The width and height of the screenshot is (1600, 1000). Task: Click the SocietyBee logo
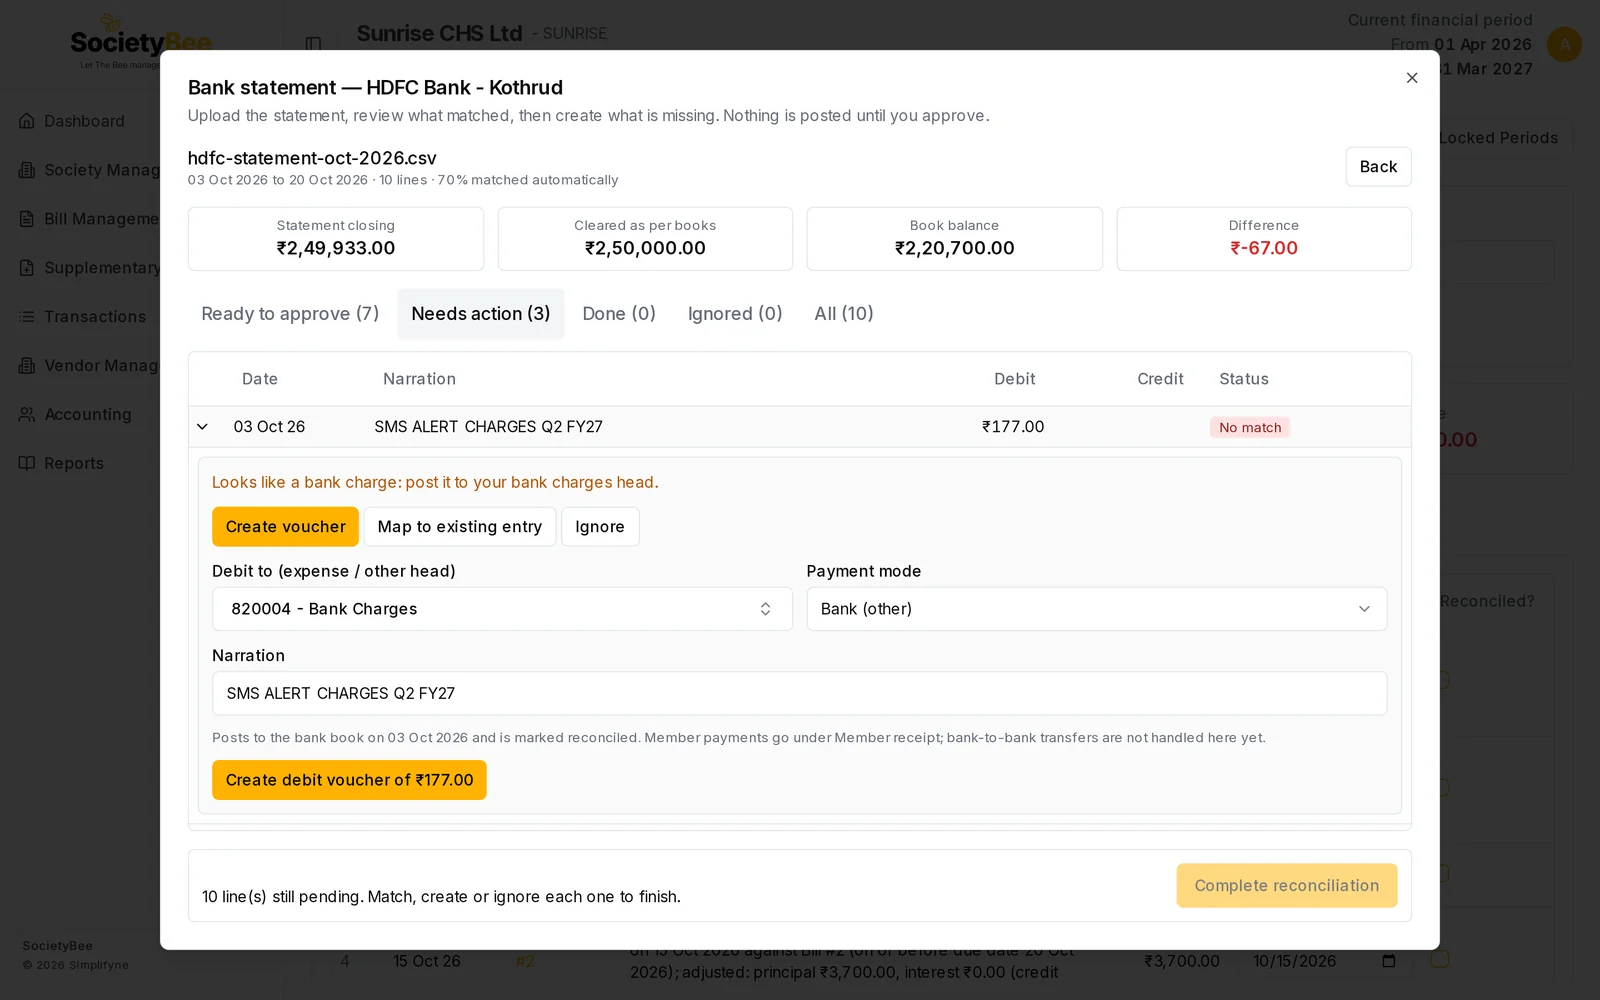click(140, 42)
